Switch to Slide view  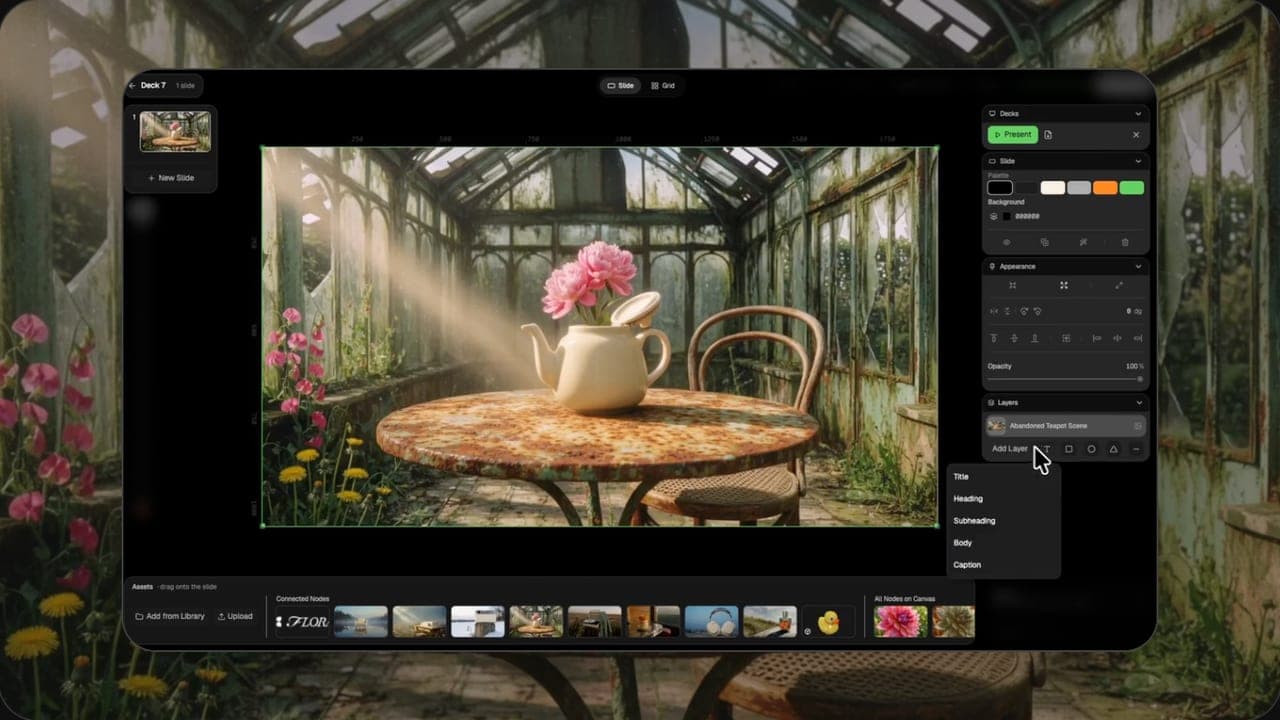point(621,86)
